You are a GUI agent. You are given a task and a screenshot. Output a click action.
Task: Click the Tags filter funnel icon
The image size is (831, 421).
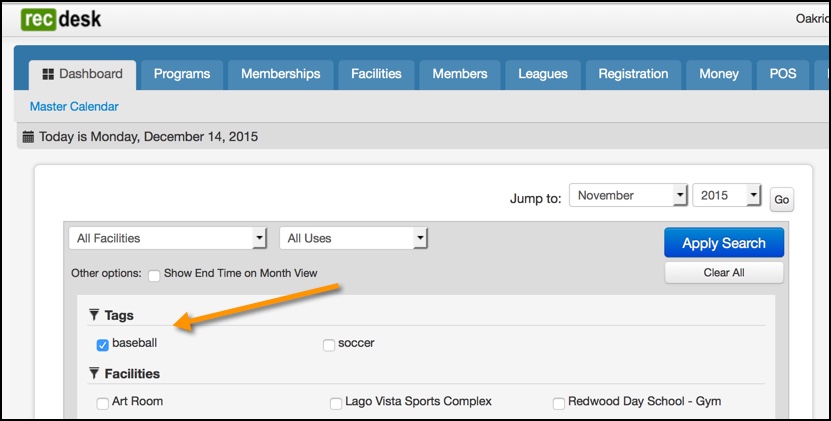coord(94,315)
